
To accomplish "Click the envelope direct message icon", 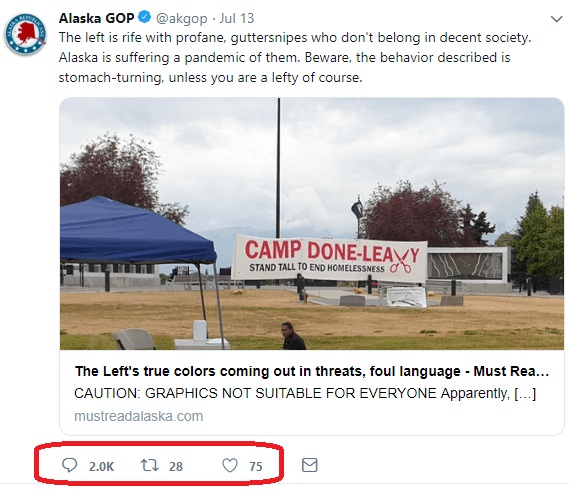I will coord(310,465).
